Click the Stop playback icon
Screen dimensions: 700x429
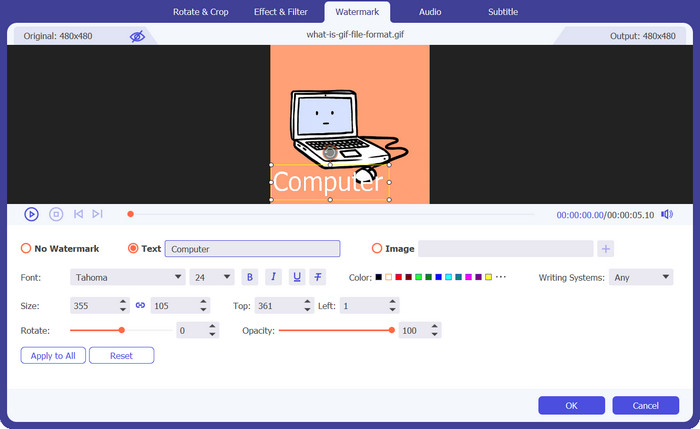pos(56,214)
